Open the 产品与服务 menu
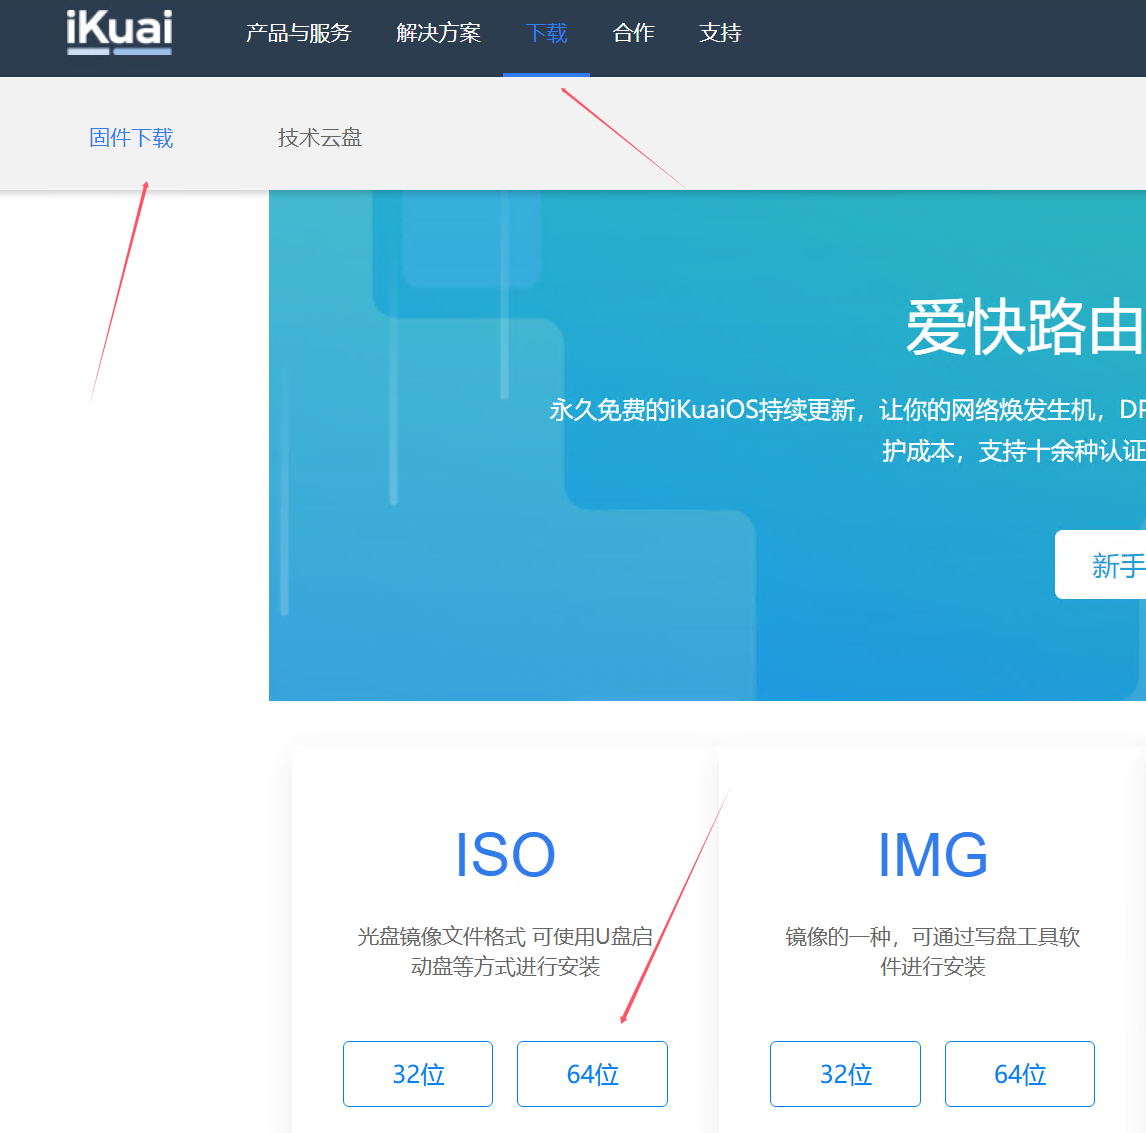This screenshot has width=1146, height=1133. click(x=298, y=33)
